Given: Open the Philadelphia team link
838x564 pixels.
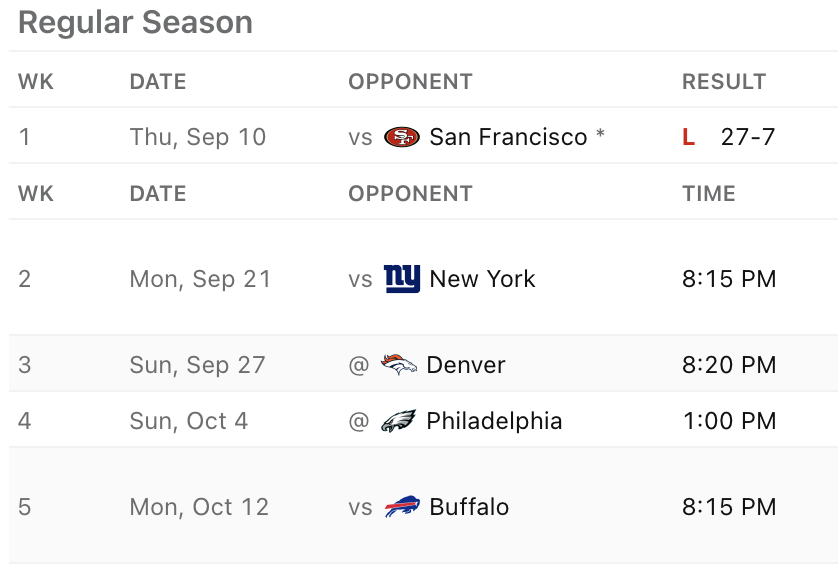Looking at the screenshot, I should coord(494,421).
